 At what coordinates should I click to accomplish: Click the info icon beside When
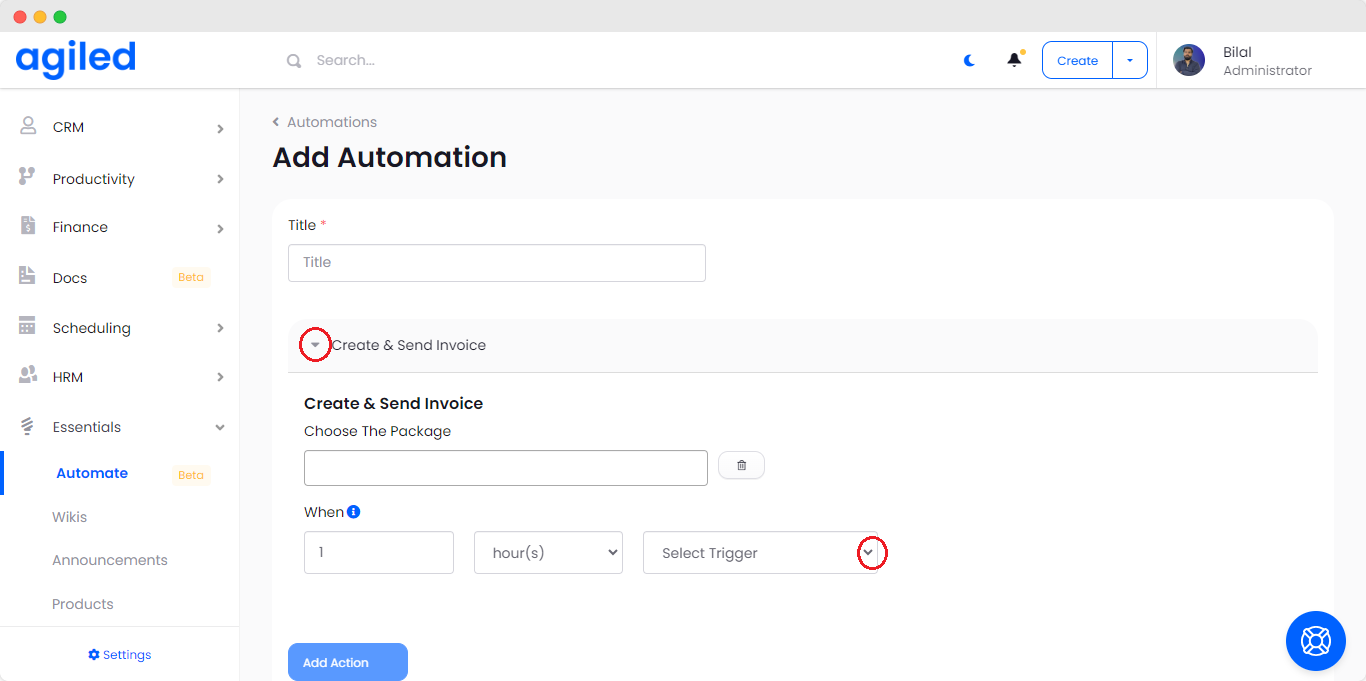click(353, 512)
